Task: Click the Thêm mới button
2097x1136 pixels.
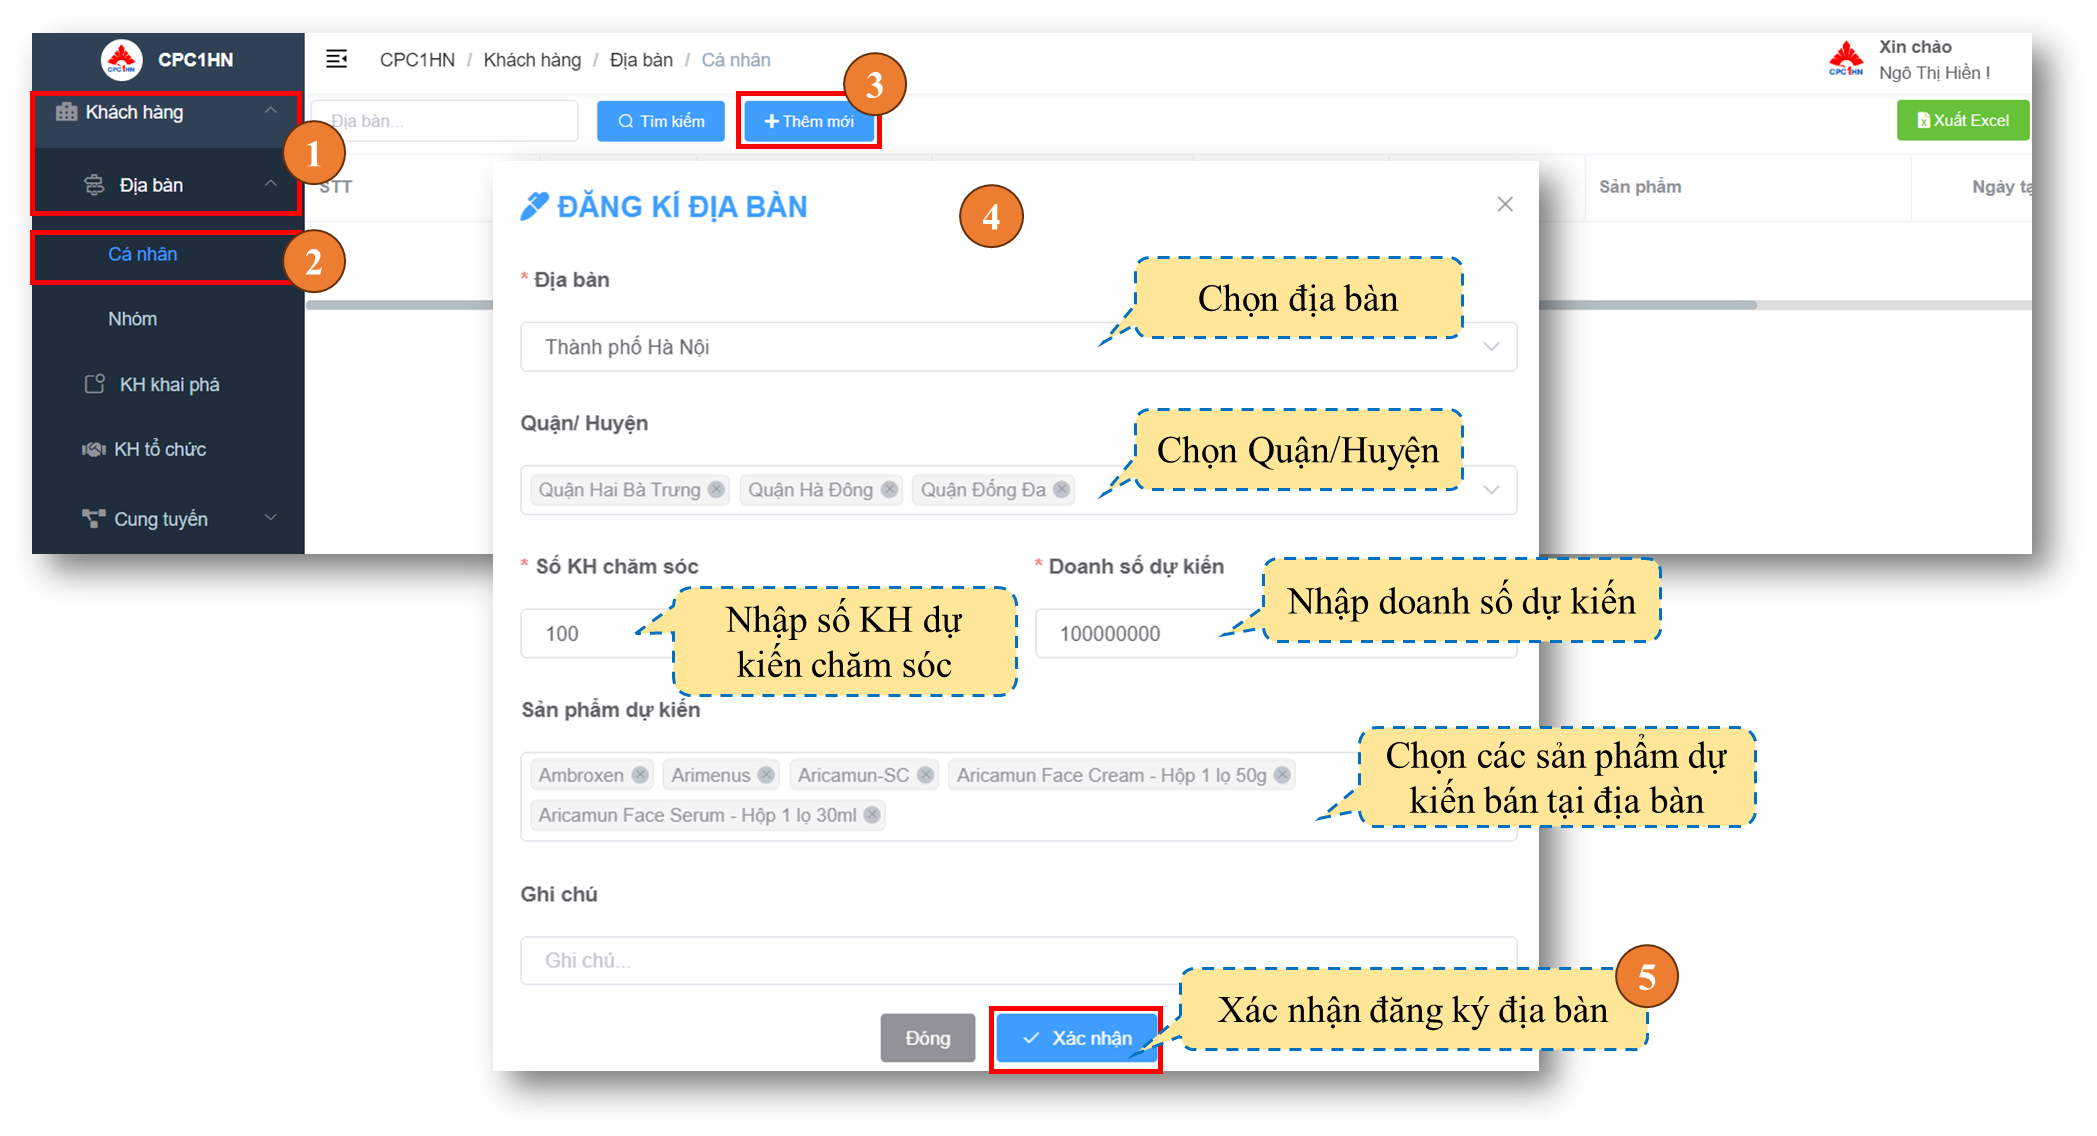Action: [809, 121]
